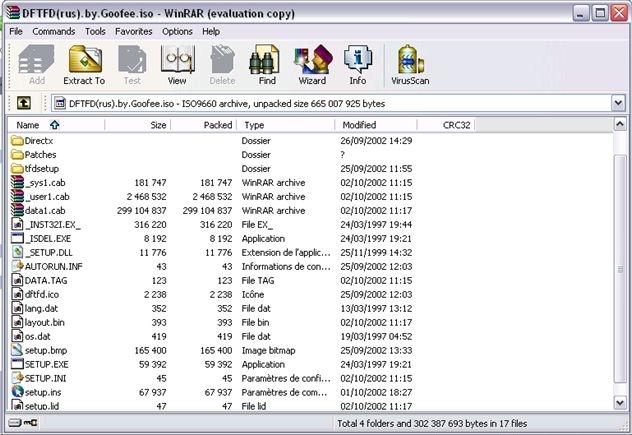This screenshot has width=632, height=435.
Task: Open the Options menu
Action: click(177, 31)
